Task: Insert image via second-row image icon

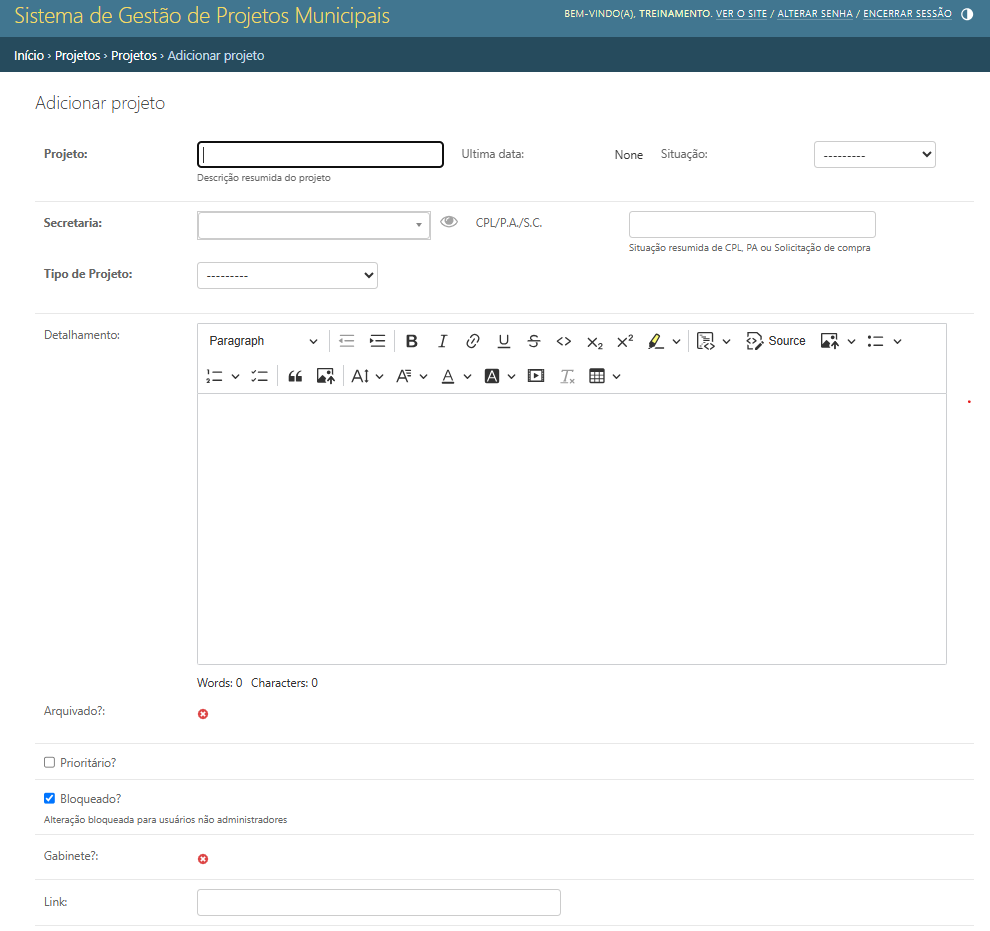Action: [325, 377]
